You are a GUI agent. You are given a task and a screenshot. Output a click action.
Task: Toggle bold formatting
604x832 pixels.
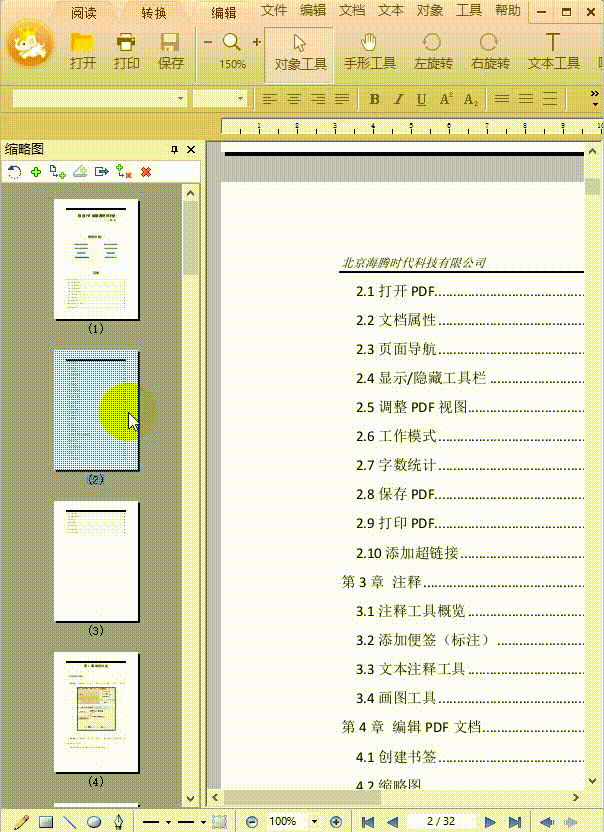click(374, 99)
